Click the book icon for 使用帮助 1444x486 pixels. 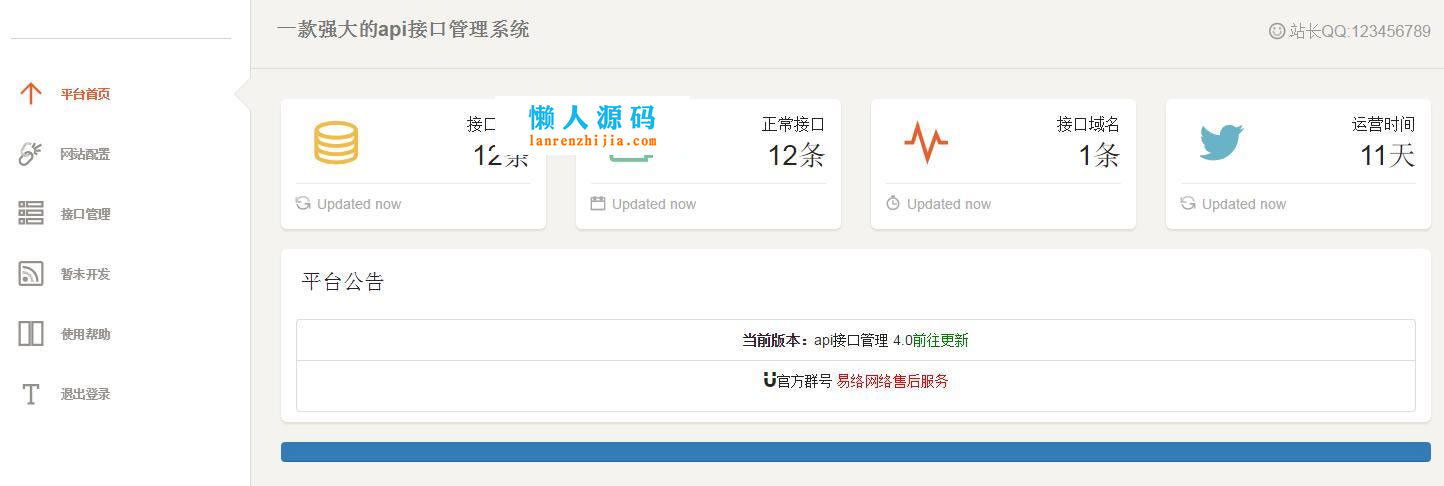(x=31, y=334)
